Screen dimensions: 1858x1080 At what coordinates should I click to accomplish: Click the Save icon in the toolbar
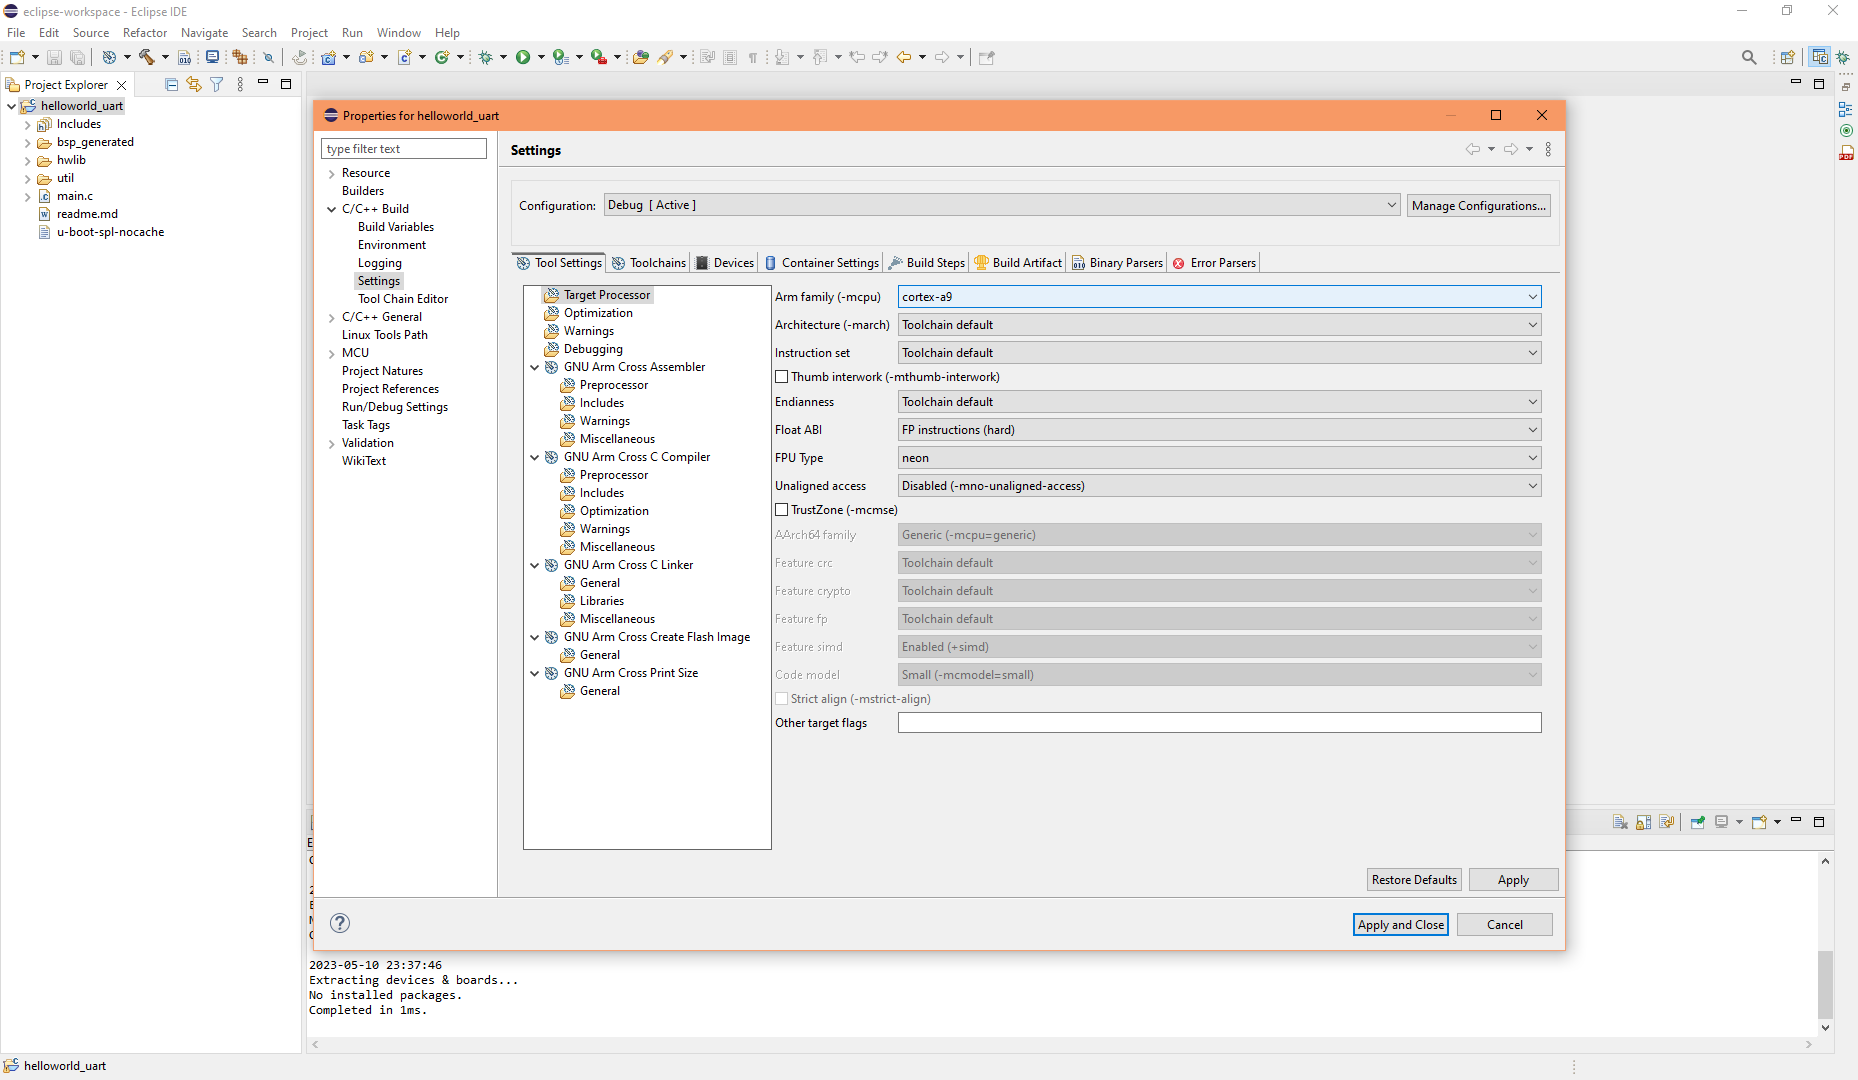pos(54,57)
